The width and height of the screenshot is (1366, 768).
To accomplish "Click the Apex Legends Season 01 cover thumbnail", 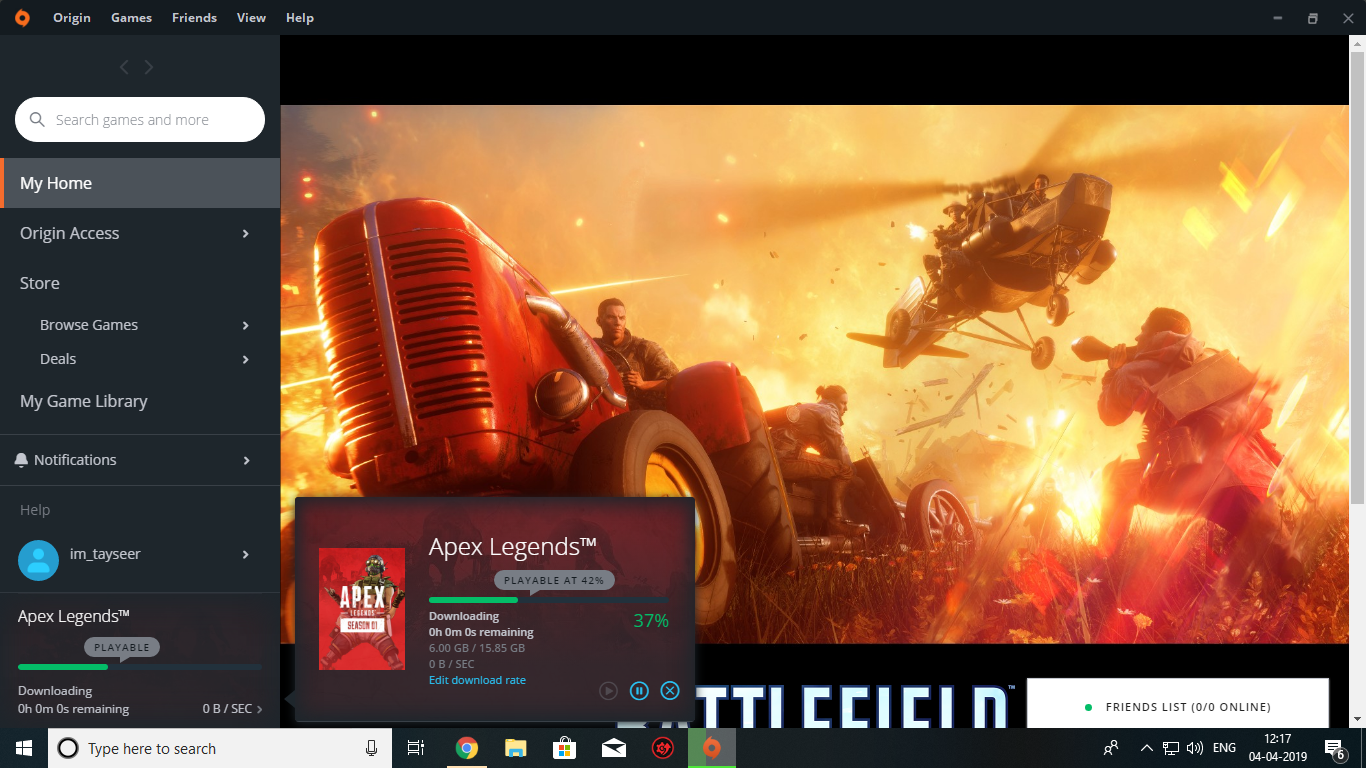I will click(362, 609).
